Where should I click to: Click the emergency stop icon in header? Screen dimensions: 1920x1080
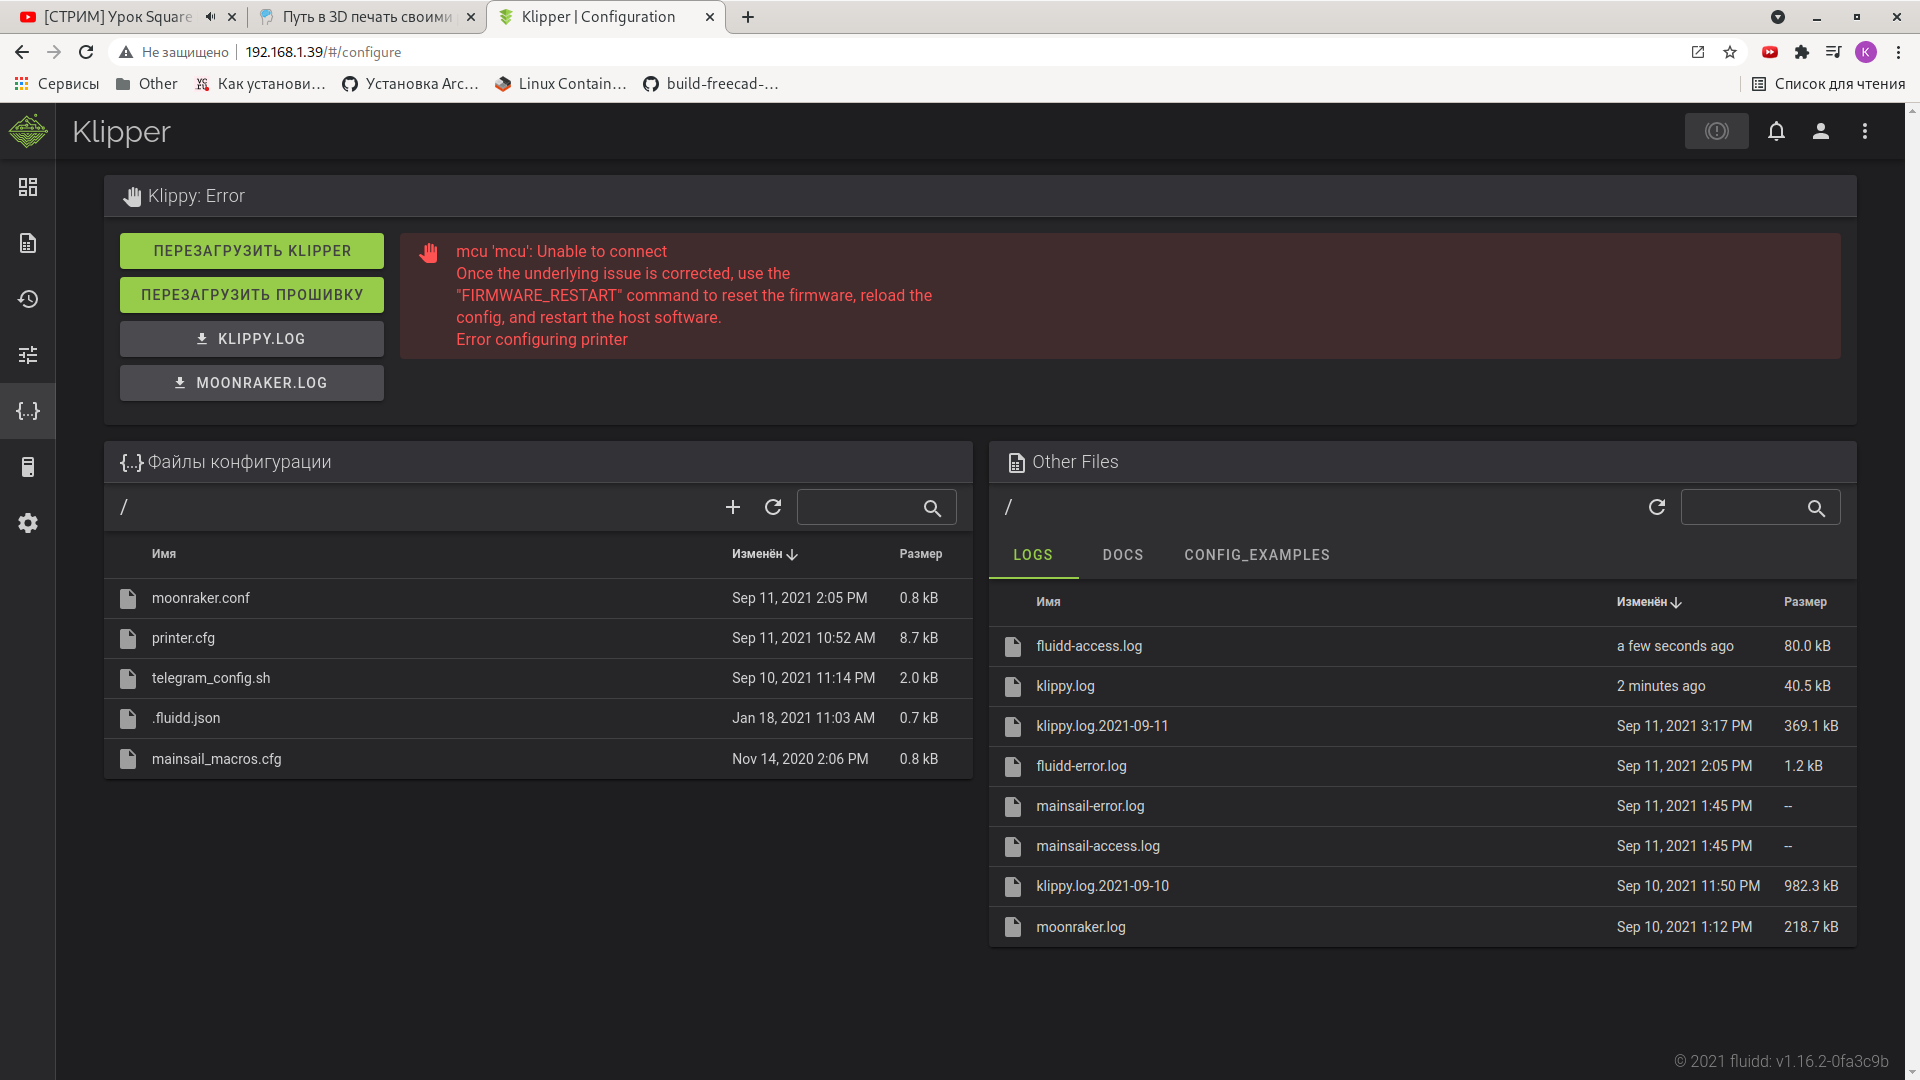(1716, 131)
